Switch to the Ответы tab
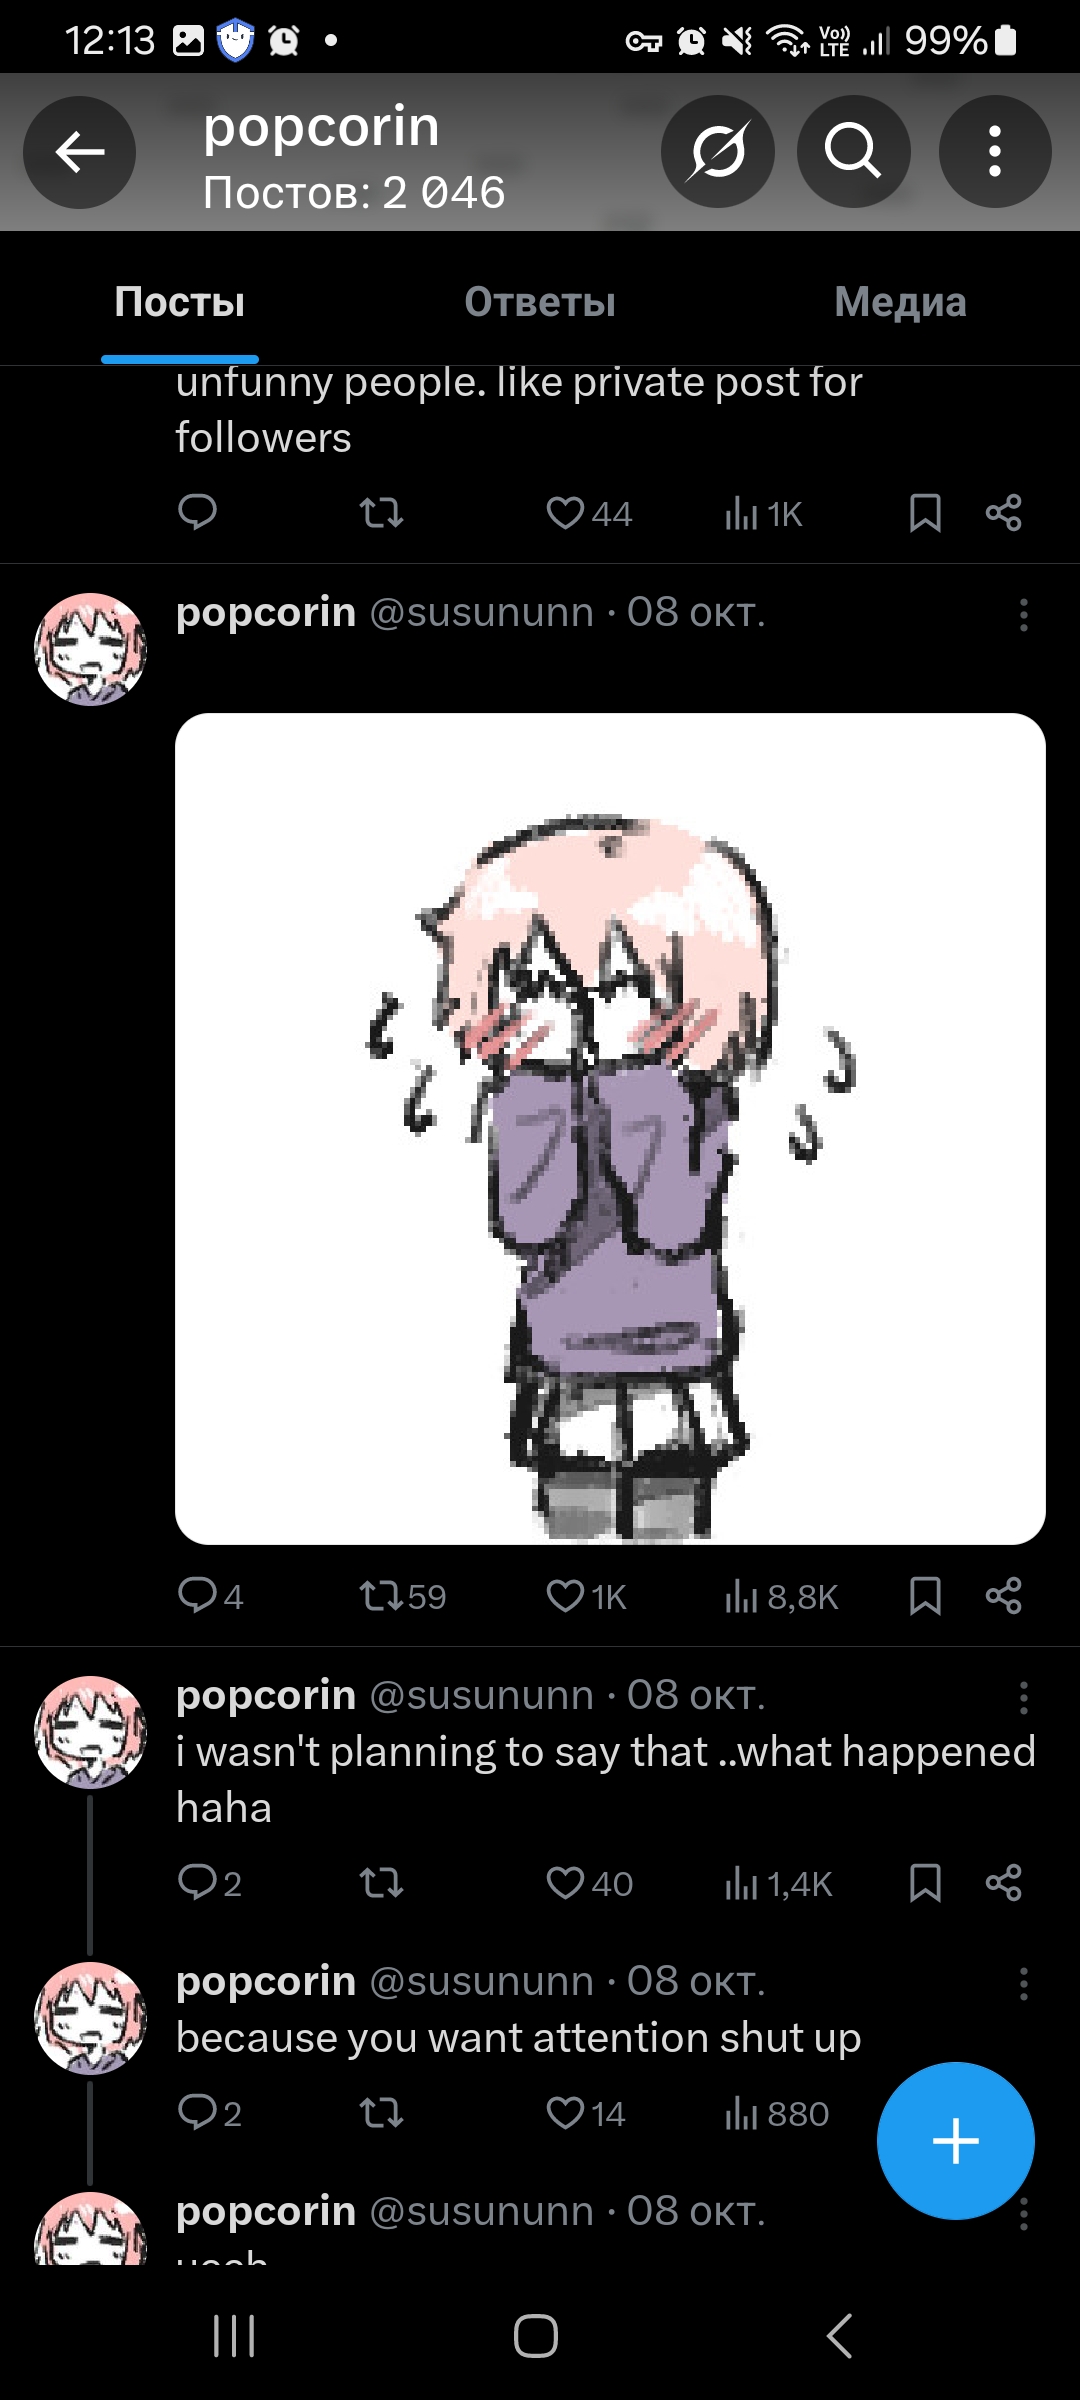1080x2400 pixels. tap(540, 302)
